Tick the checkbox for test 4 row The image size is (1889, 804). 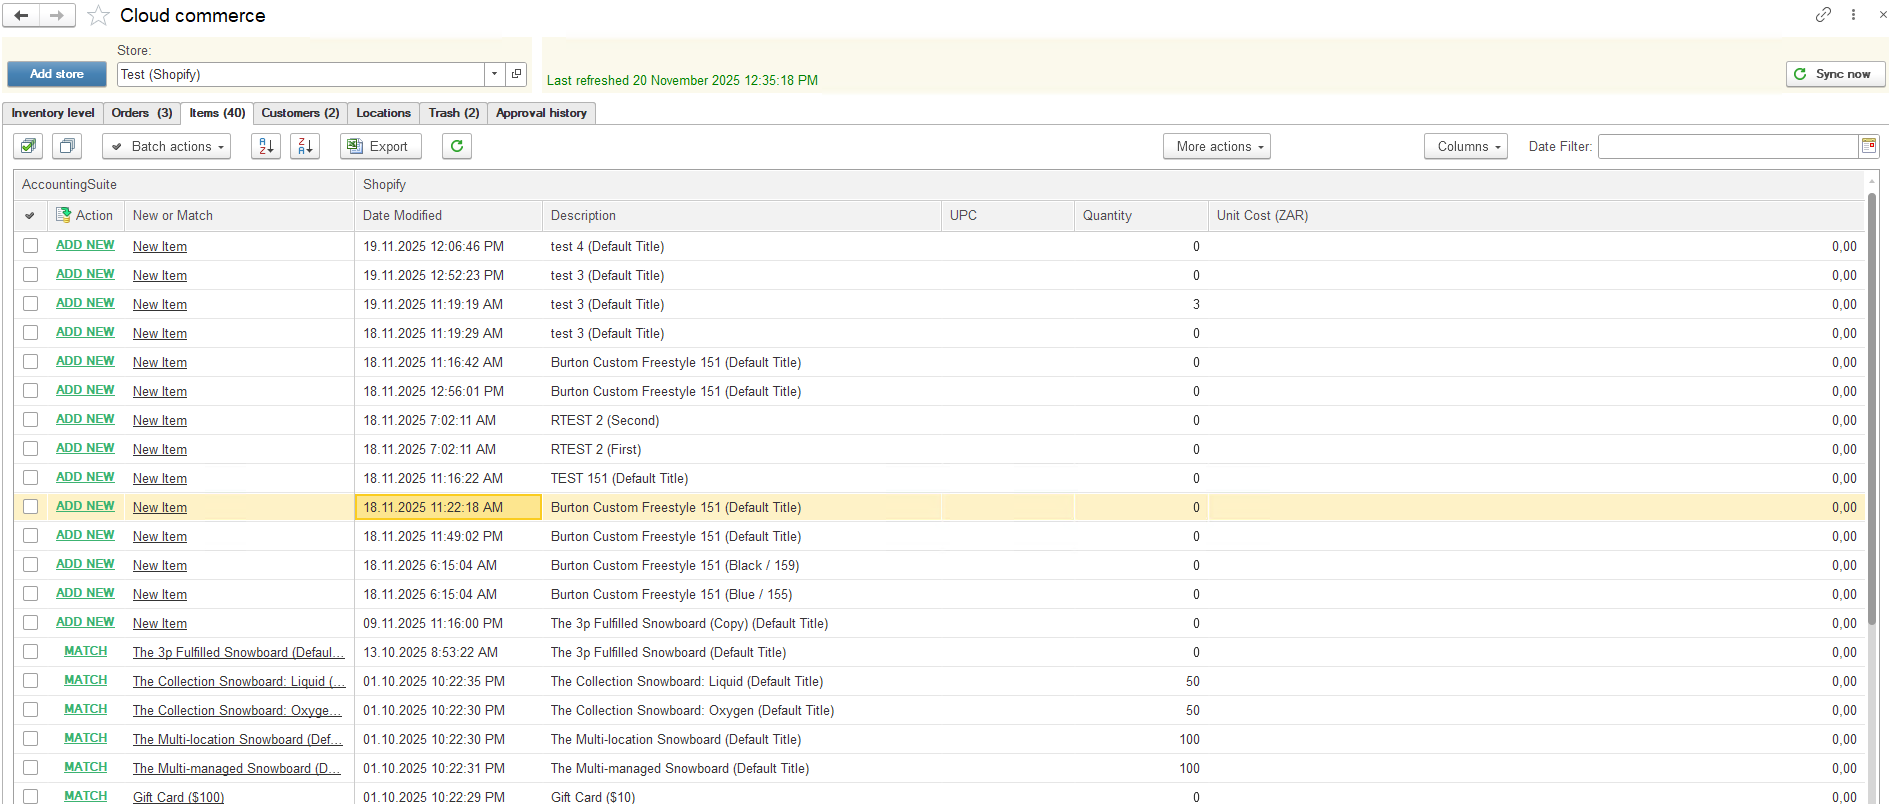click(x=31, y=246)
